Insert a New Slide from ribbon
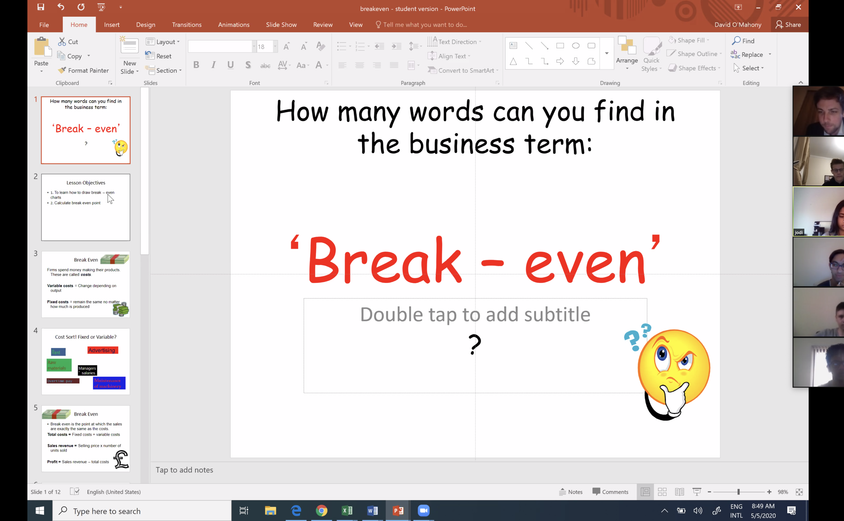 [129, 56]
